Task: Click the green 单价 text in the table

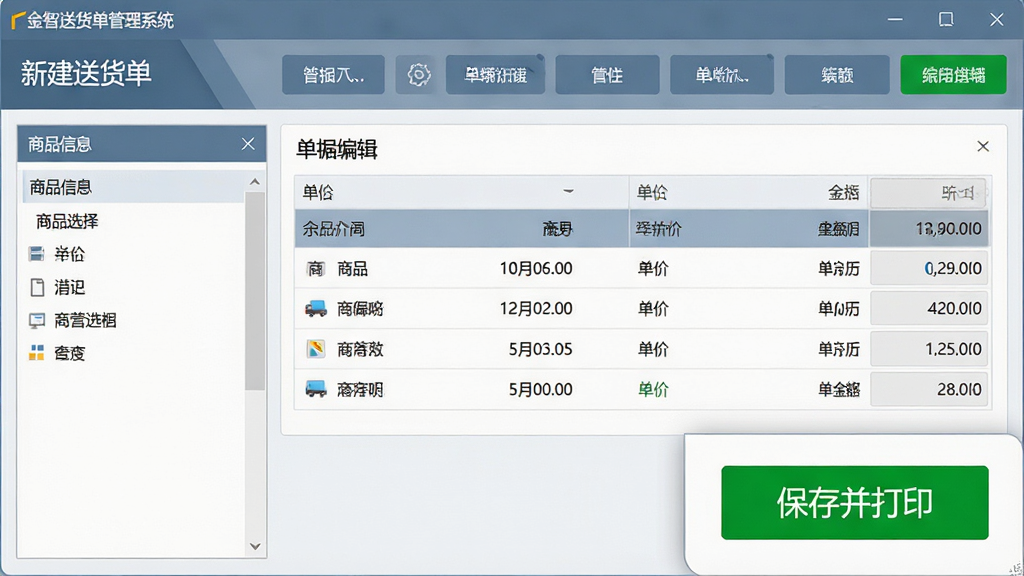Action: point(653,389)
